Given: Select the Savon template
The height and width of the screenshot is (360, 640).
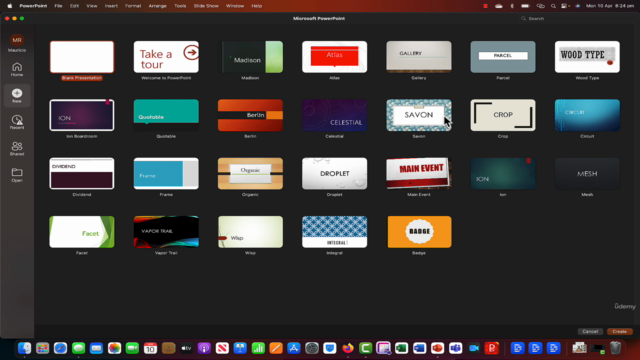Looking at the screenshot, I should coord(419,115).
